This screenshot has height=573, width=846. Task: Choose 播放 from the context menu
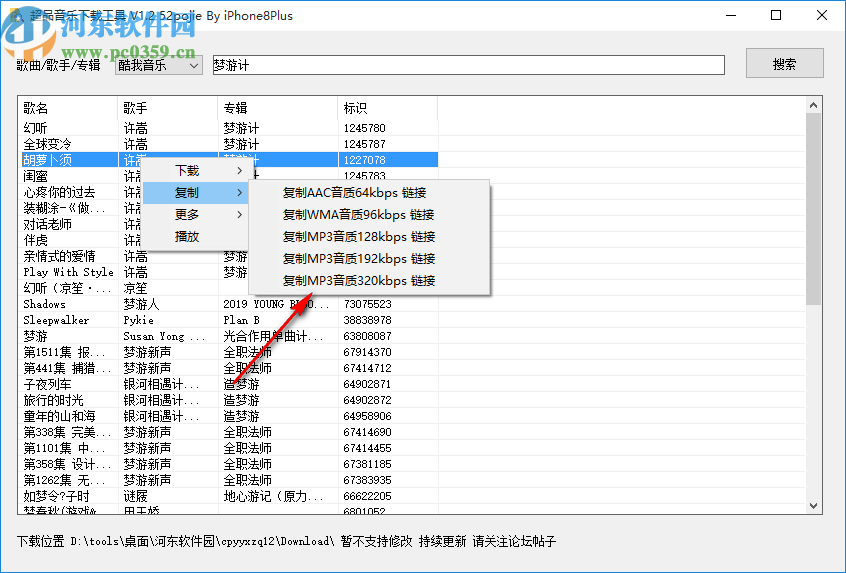click(x=195, y=236)
